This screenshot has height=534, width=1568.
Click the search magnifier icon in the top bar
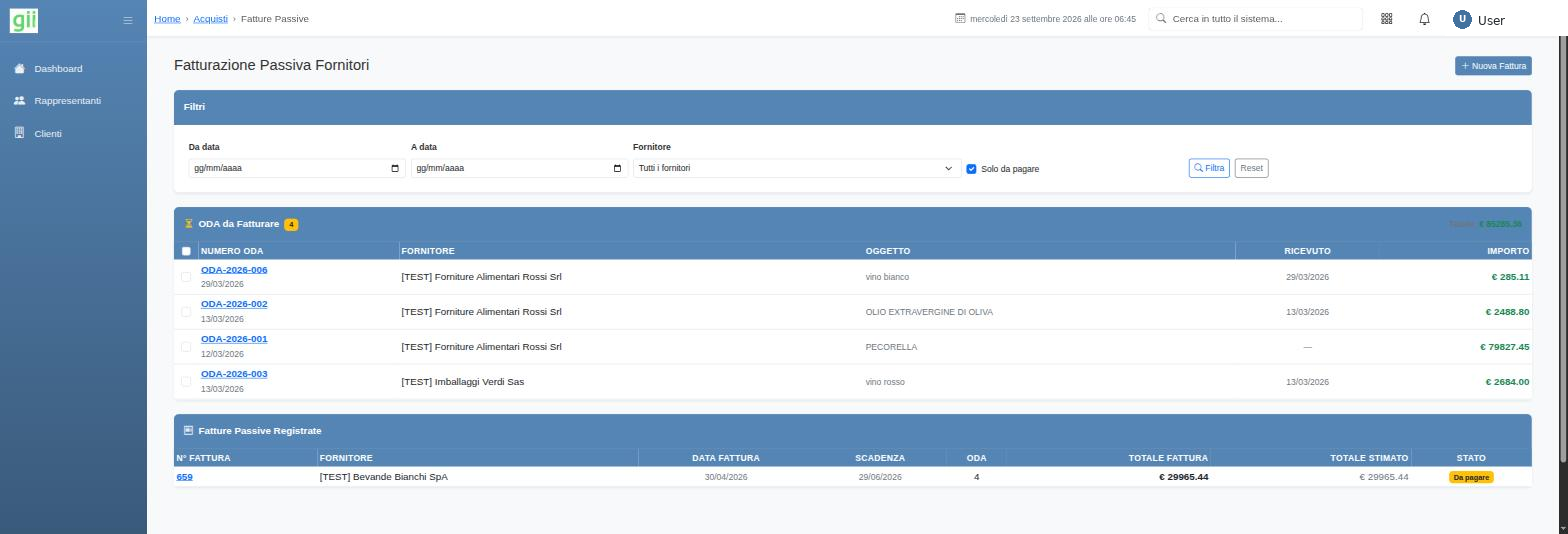click(1161, 18)
